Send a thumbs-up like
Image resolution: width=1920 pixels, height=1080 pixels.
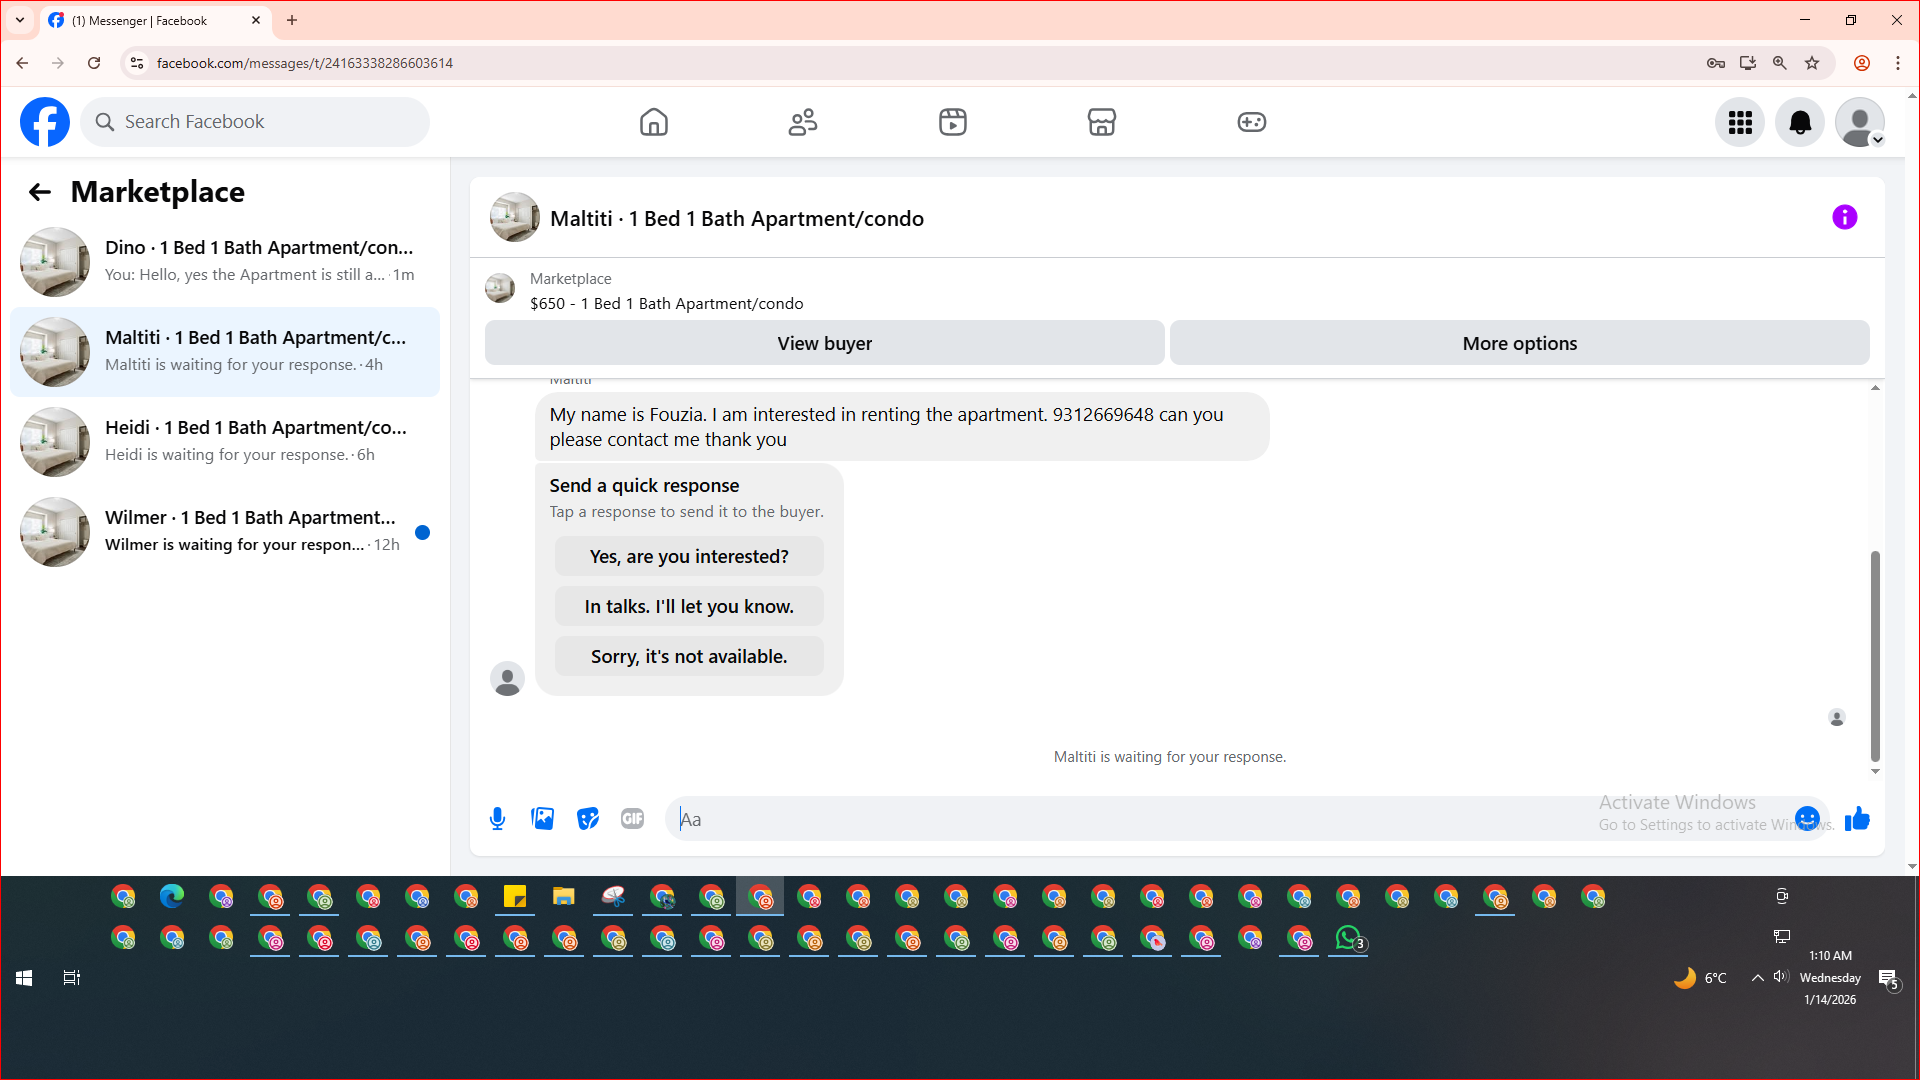tap(1857, 819)
